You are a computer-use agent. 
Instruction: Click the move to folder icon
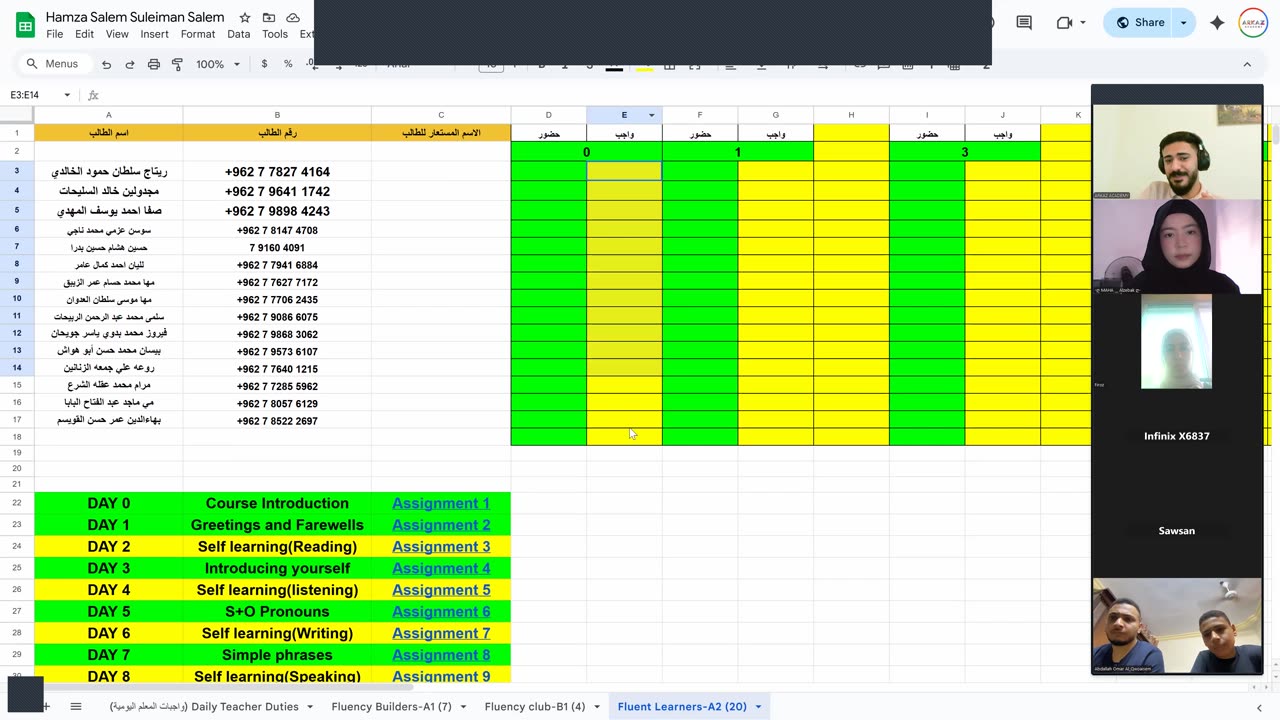click(269, 18)
